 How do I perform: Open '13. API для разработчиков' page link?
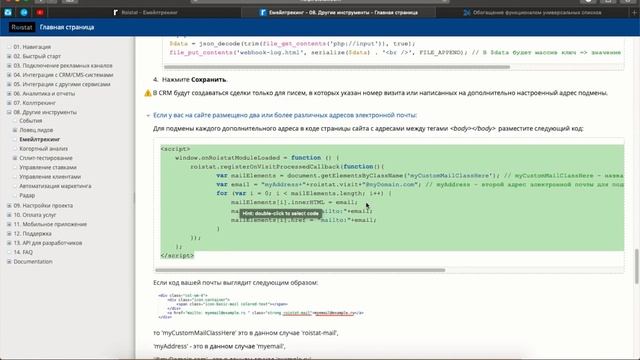click(x=48, y=243)
